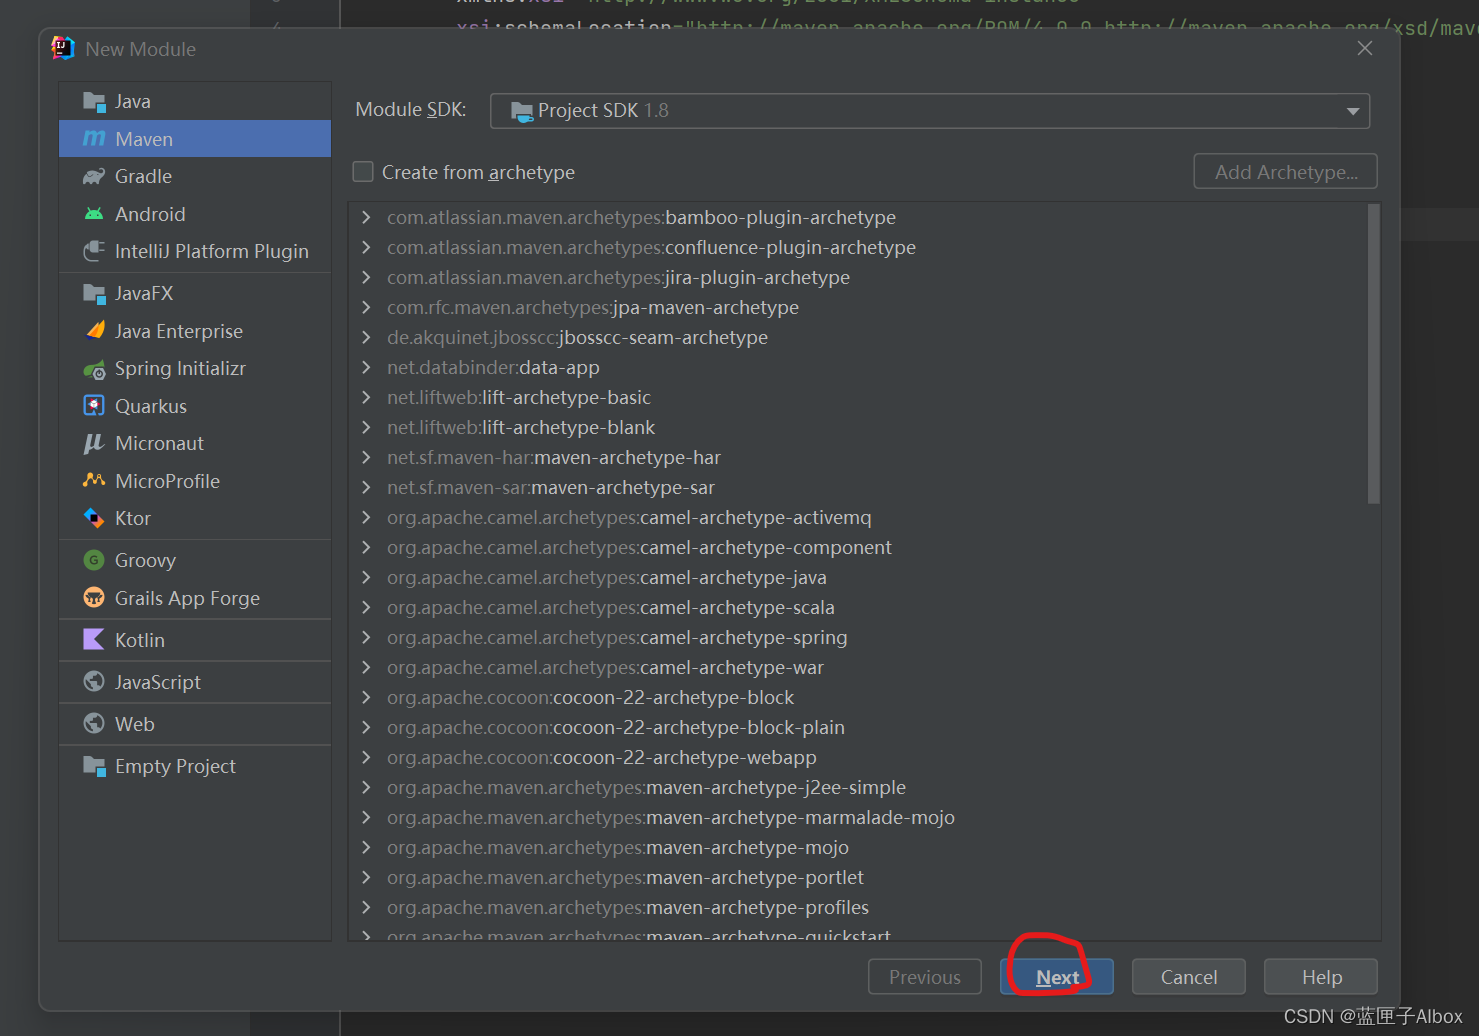Select maven-archetype-j2ee-simple text row

pos(647,787)
